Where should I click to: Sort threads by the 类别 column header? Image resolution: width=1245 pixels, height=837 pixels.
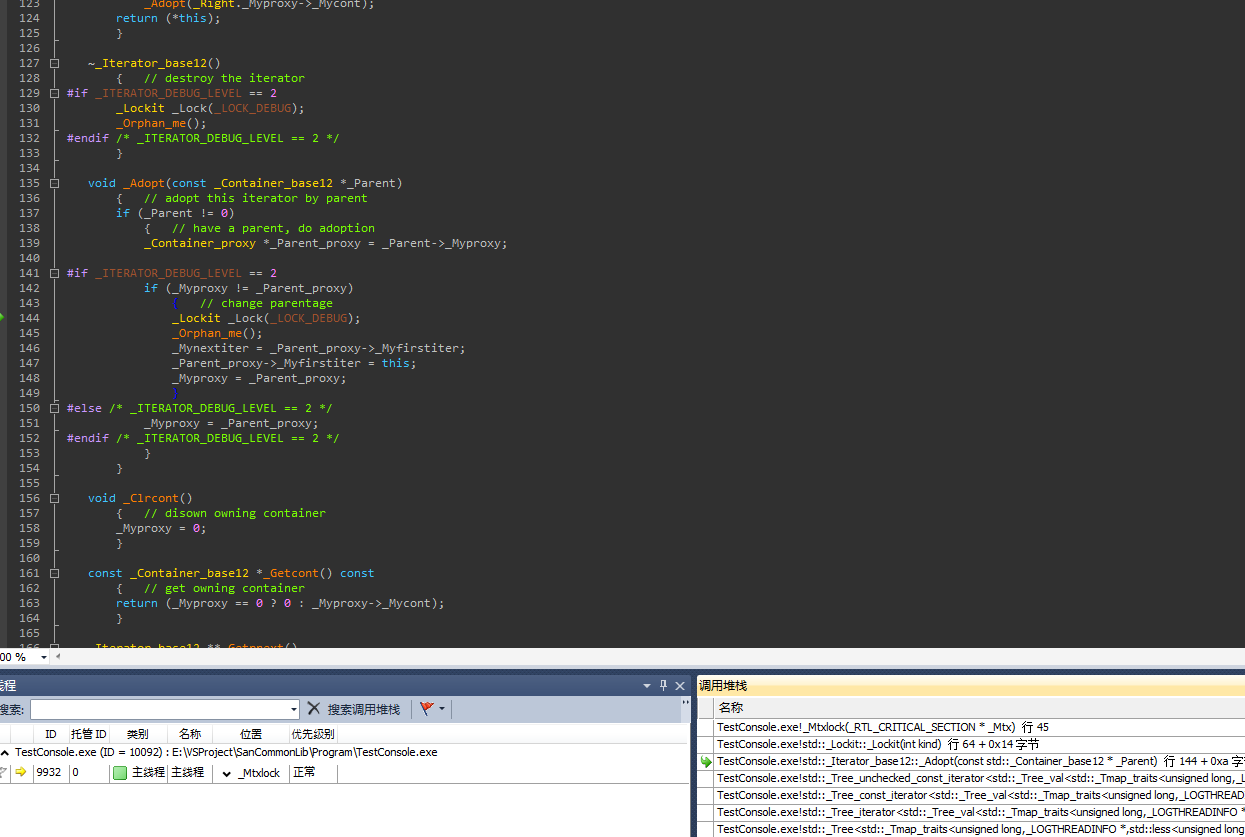pyautogui.click(x=137, y=734)
